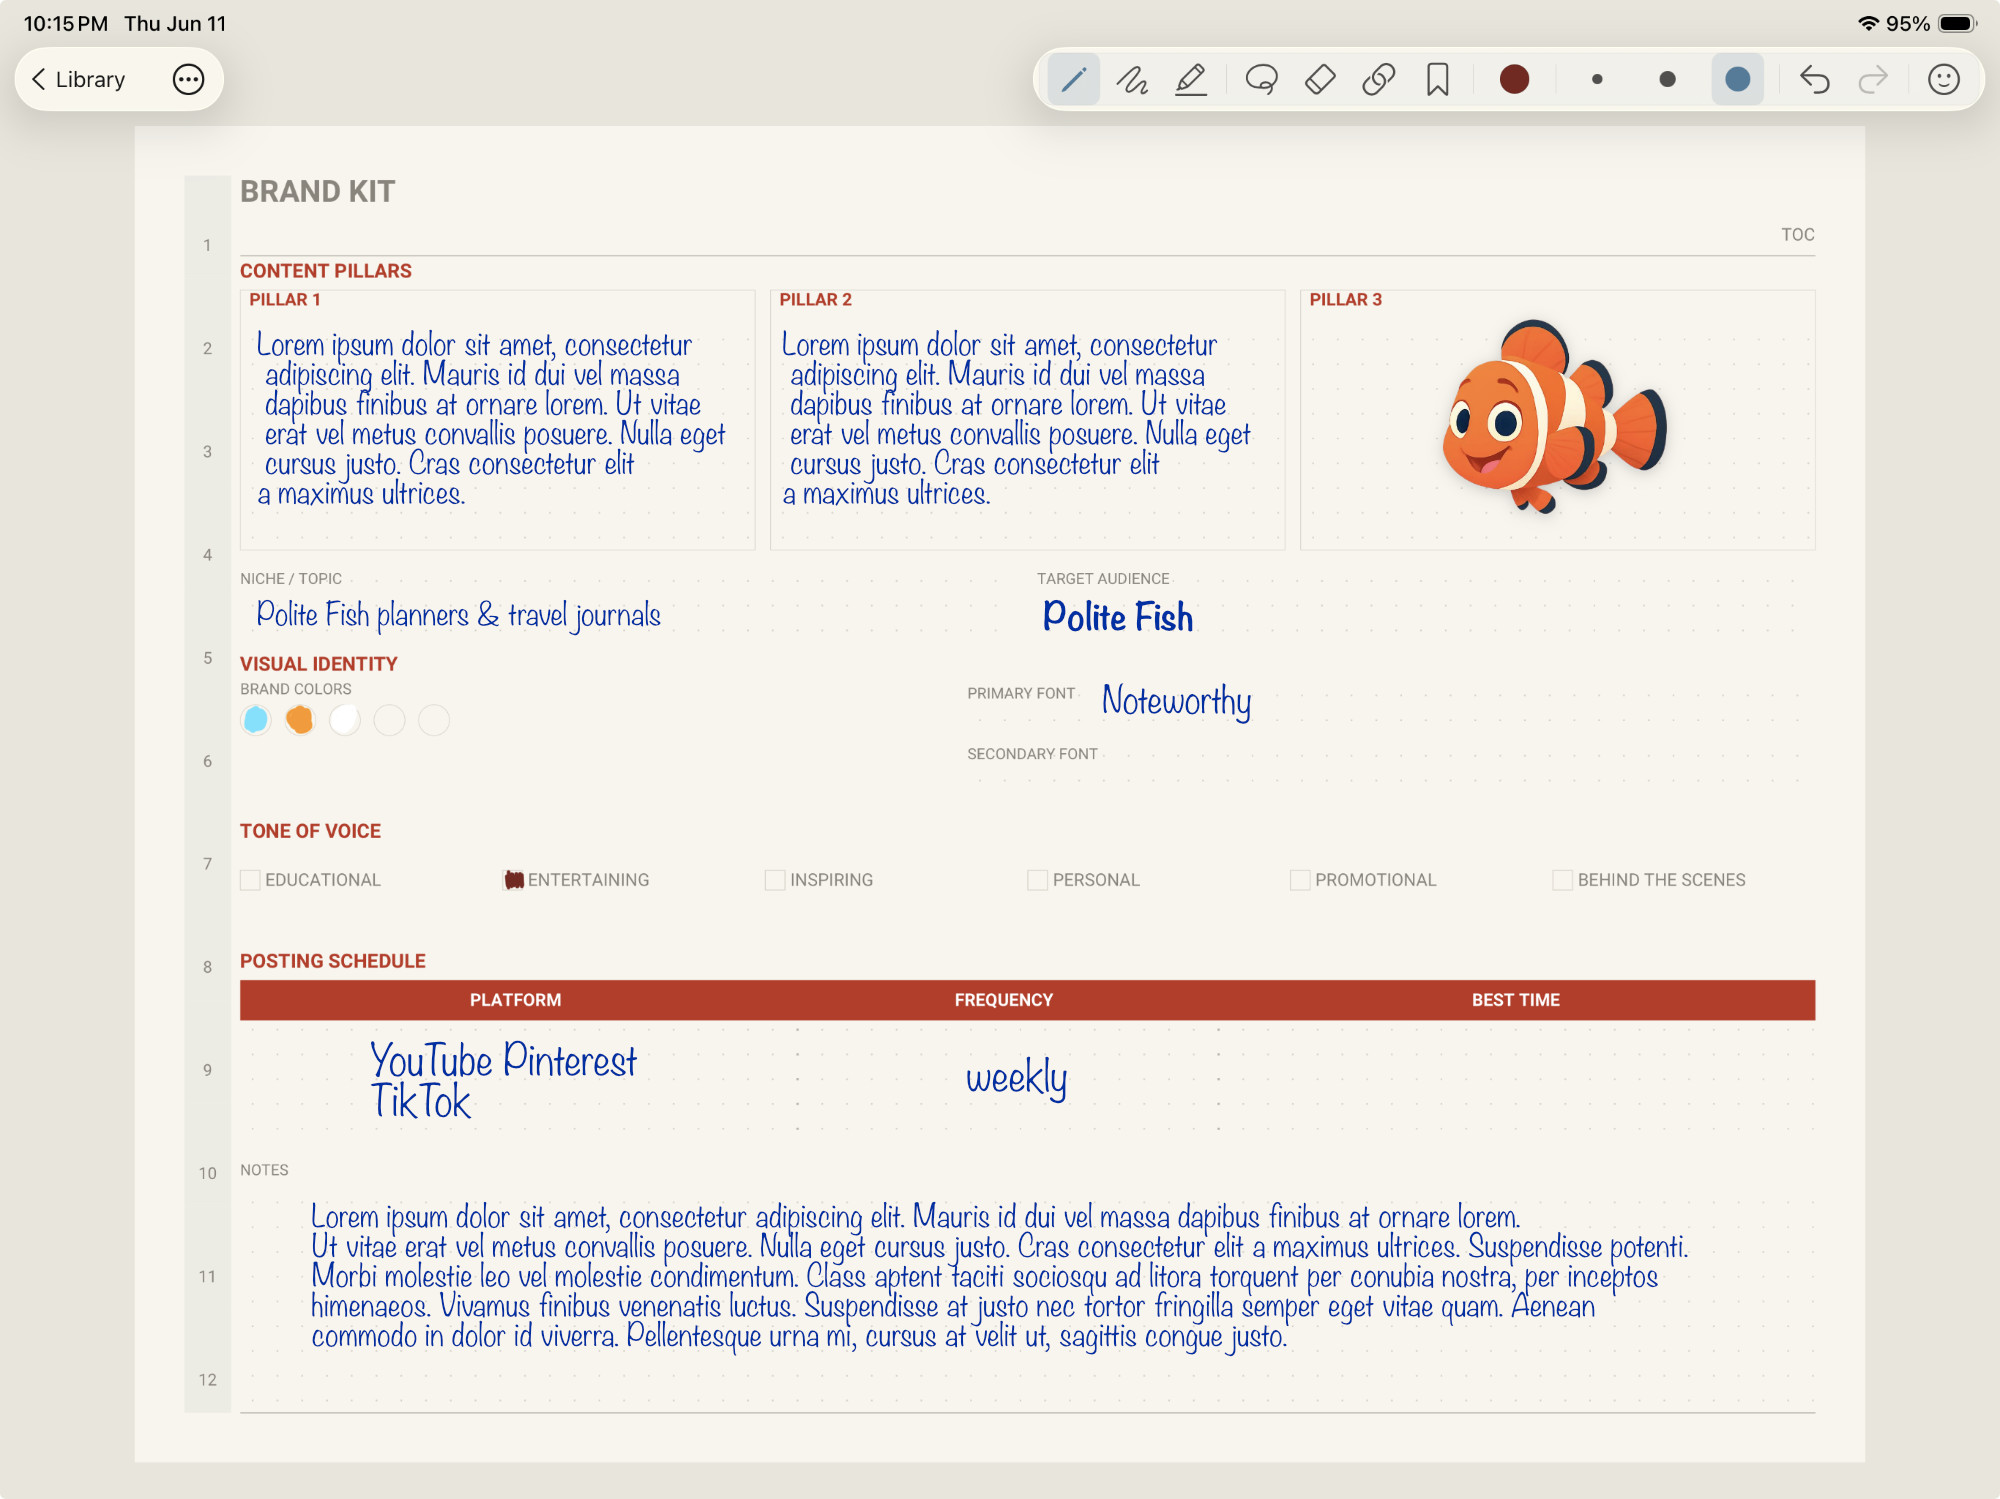This screenshot has width=2000, height=1499.
Task: Tap the light blue brand color circle
Action: pyautogui.click(x=256, y=720)
